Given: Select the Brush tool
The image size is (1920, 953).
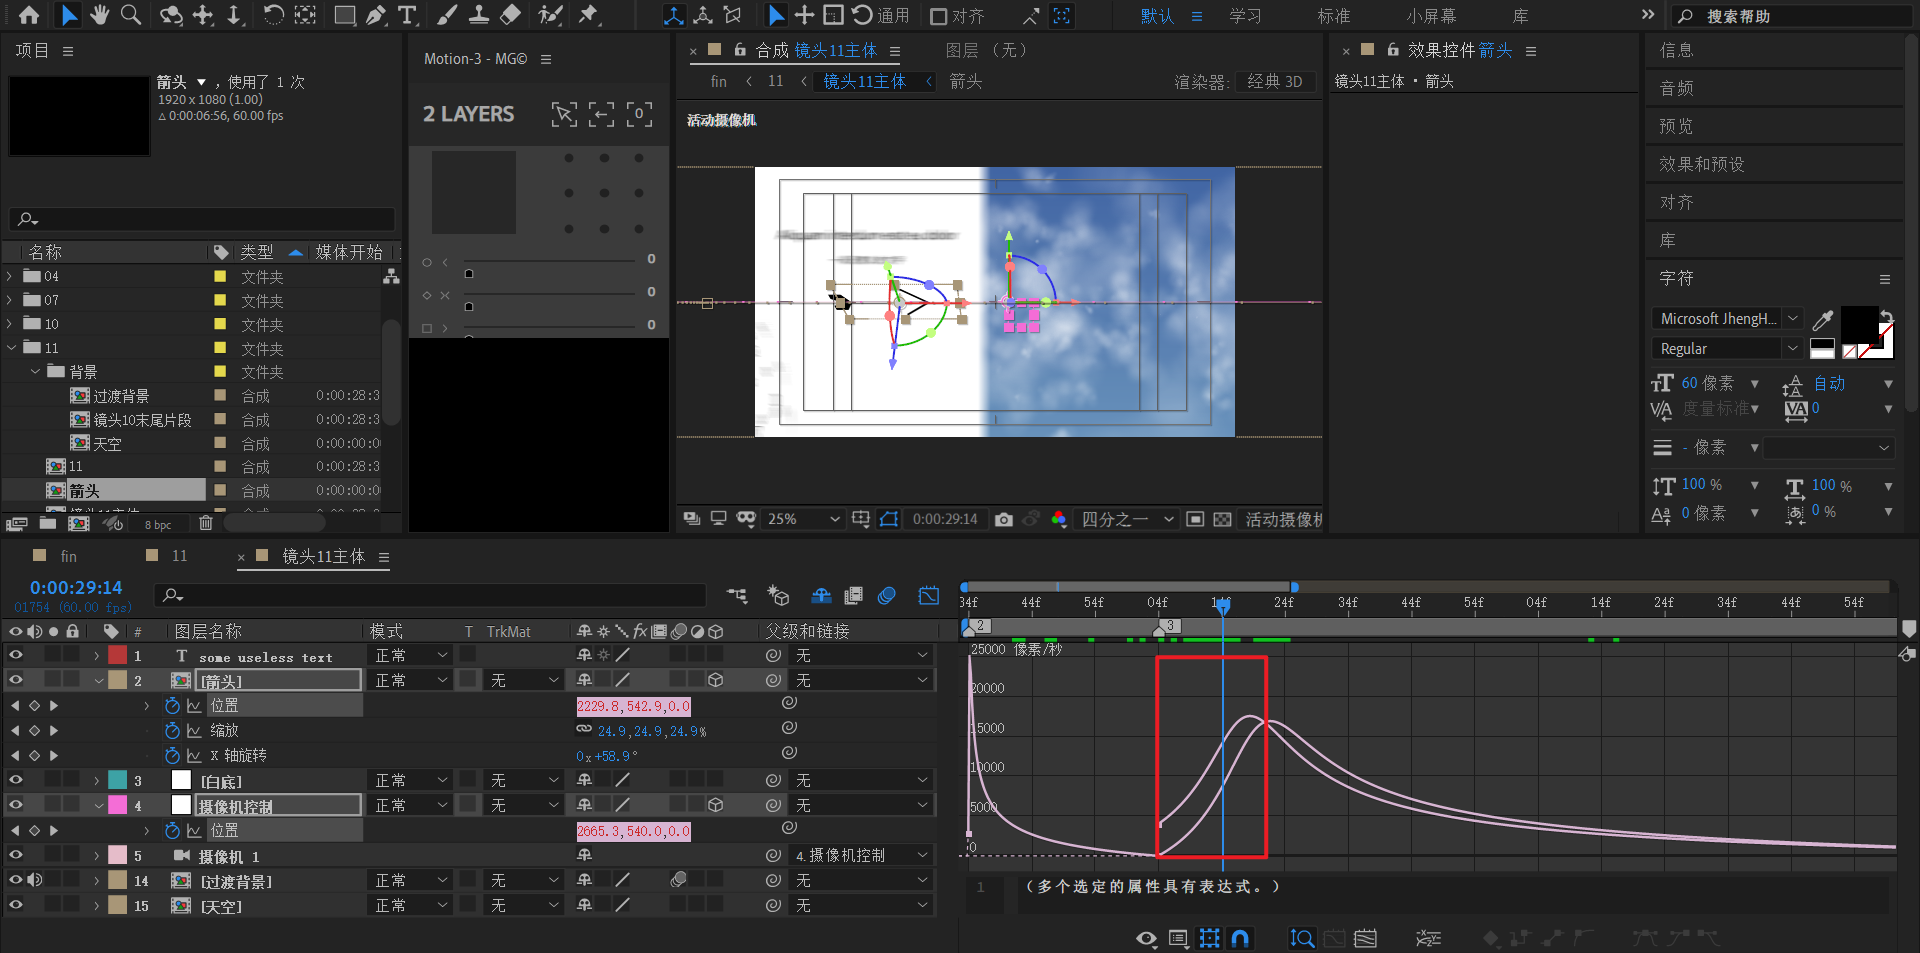Looking at the screenshot, I should (447, 15).
